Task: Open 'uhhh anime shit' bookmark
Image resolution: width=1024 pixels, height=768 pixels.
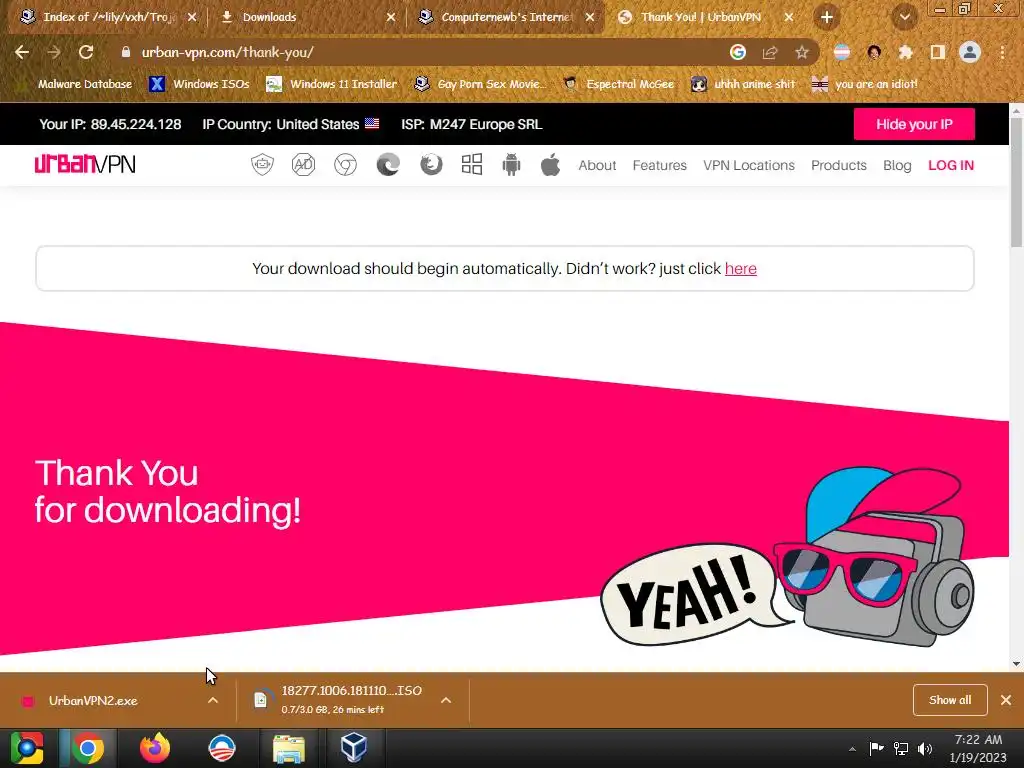Action: [743, 84]
